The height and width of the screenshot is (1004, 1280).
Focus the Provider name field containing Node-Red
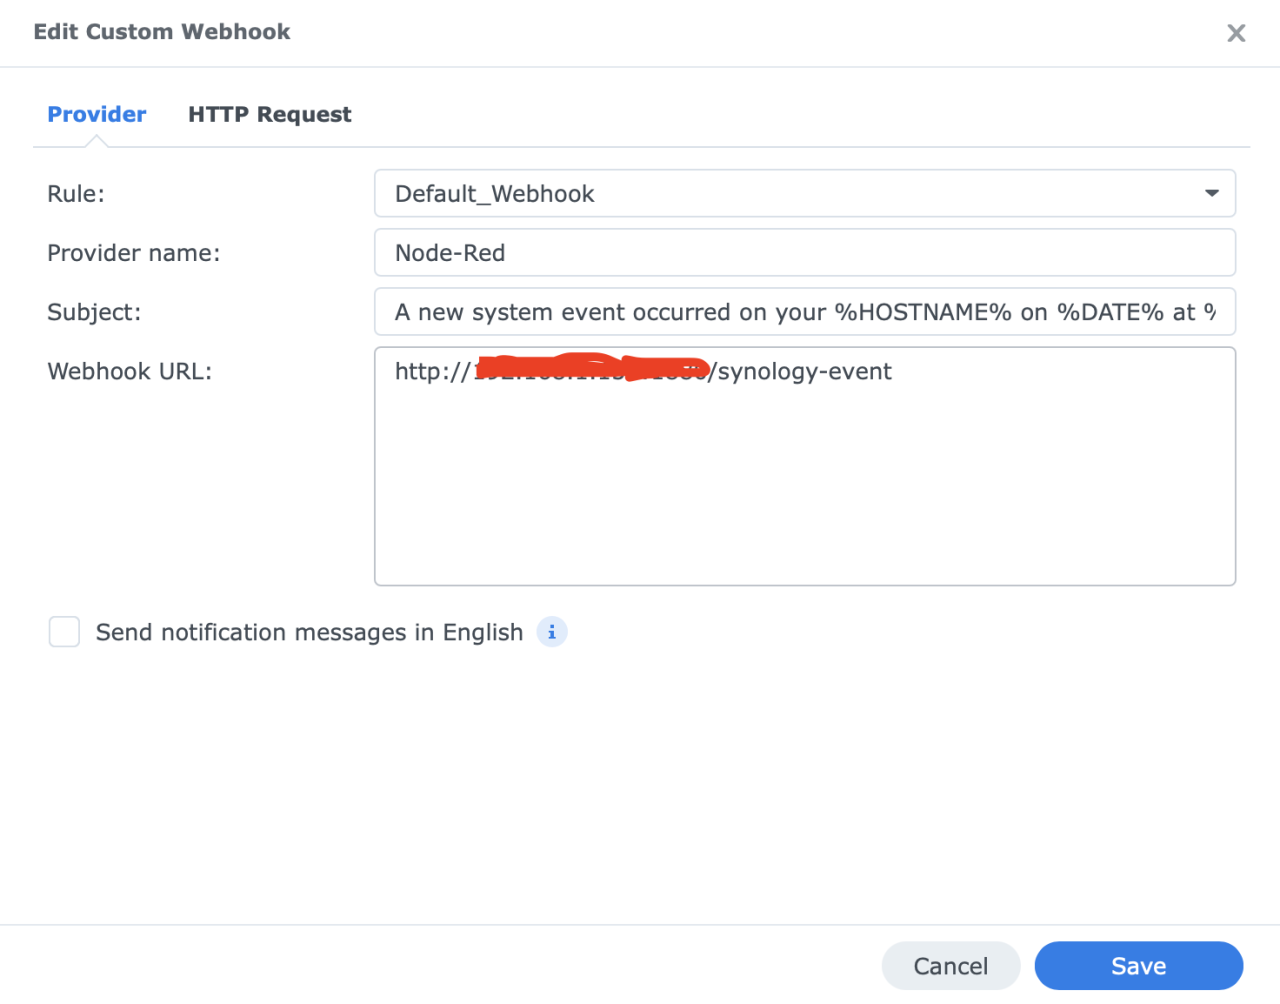pyautogui.click(x=804, y=253)
